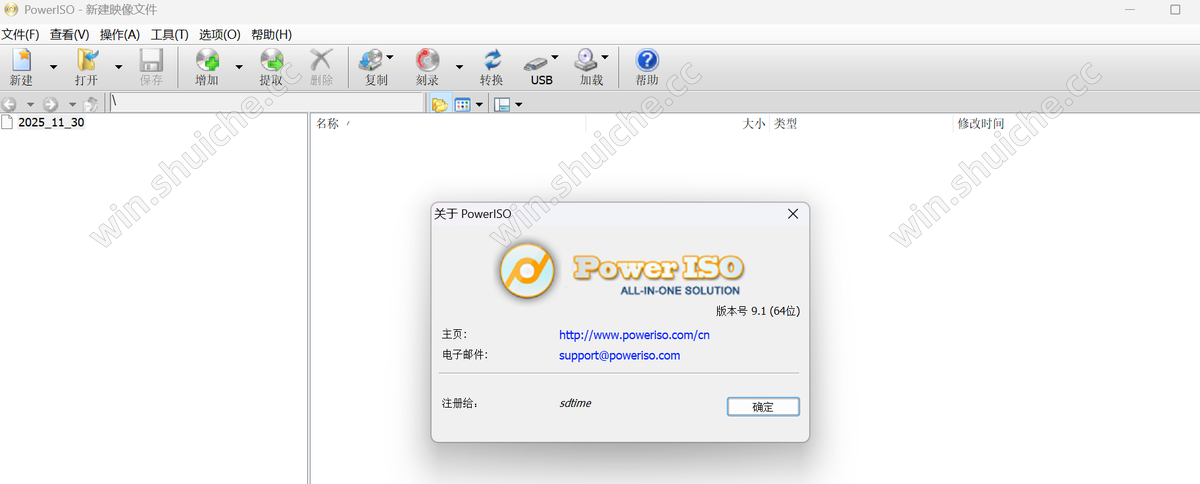1200x484 pixels.
Task: Toggle the folder tree view button
Action: coord(438,104)
